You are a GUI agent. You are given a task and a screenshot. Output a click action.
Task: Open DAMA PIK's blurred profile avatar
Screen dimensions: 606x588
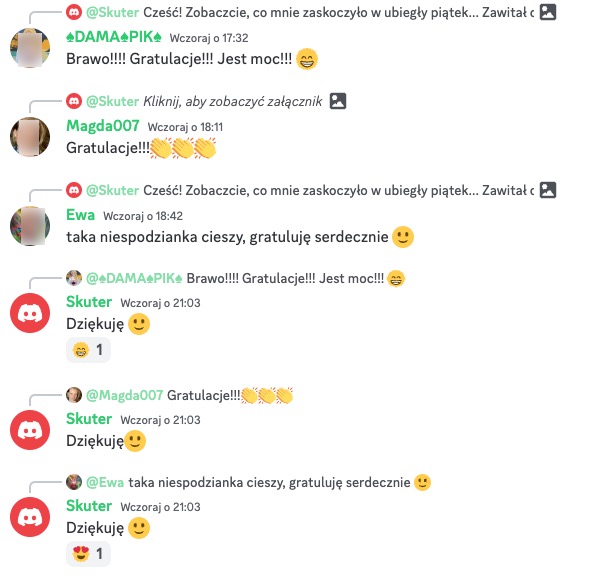point(30,48)
